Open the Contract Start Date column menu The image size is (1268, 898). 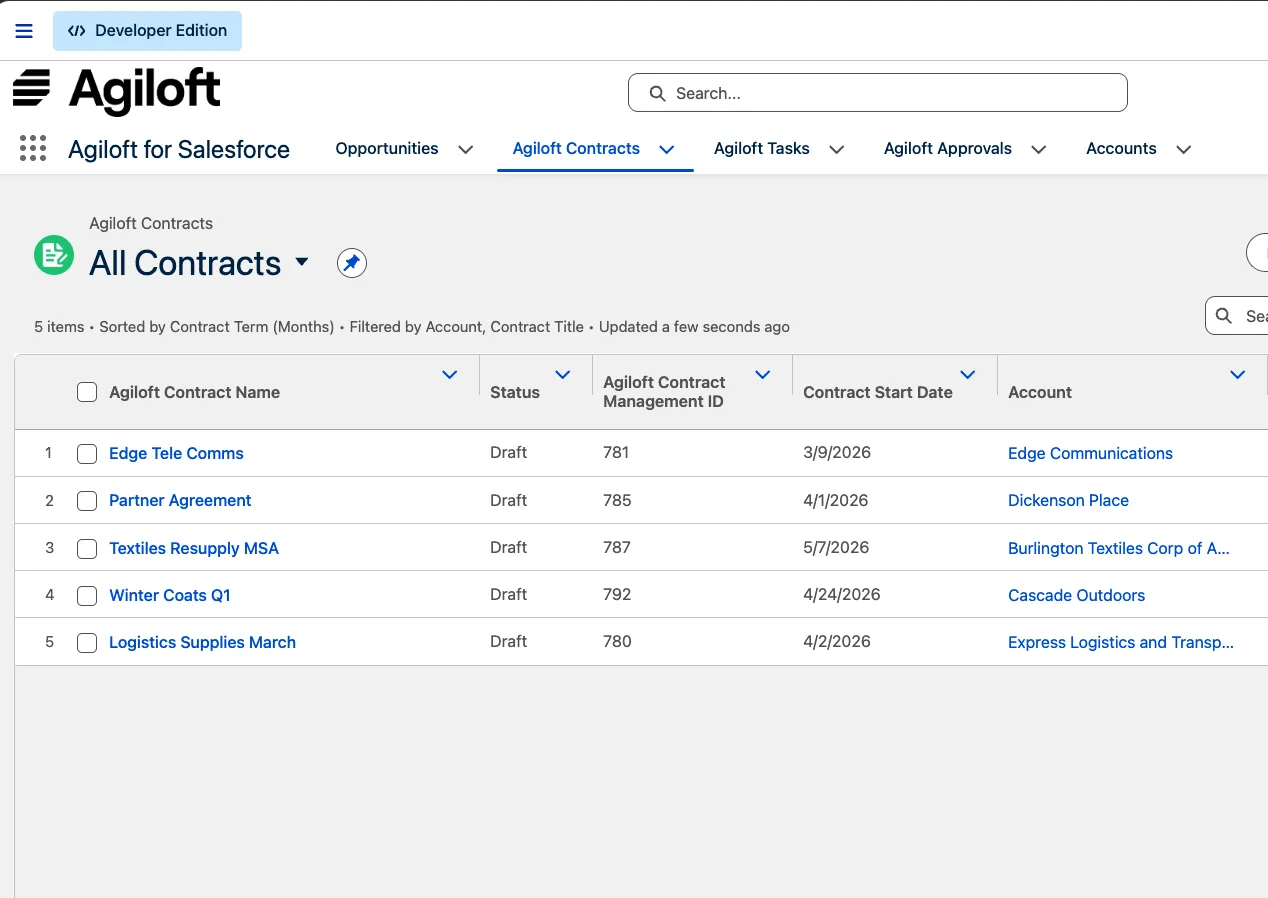968,375
